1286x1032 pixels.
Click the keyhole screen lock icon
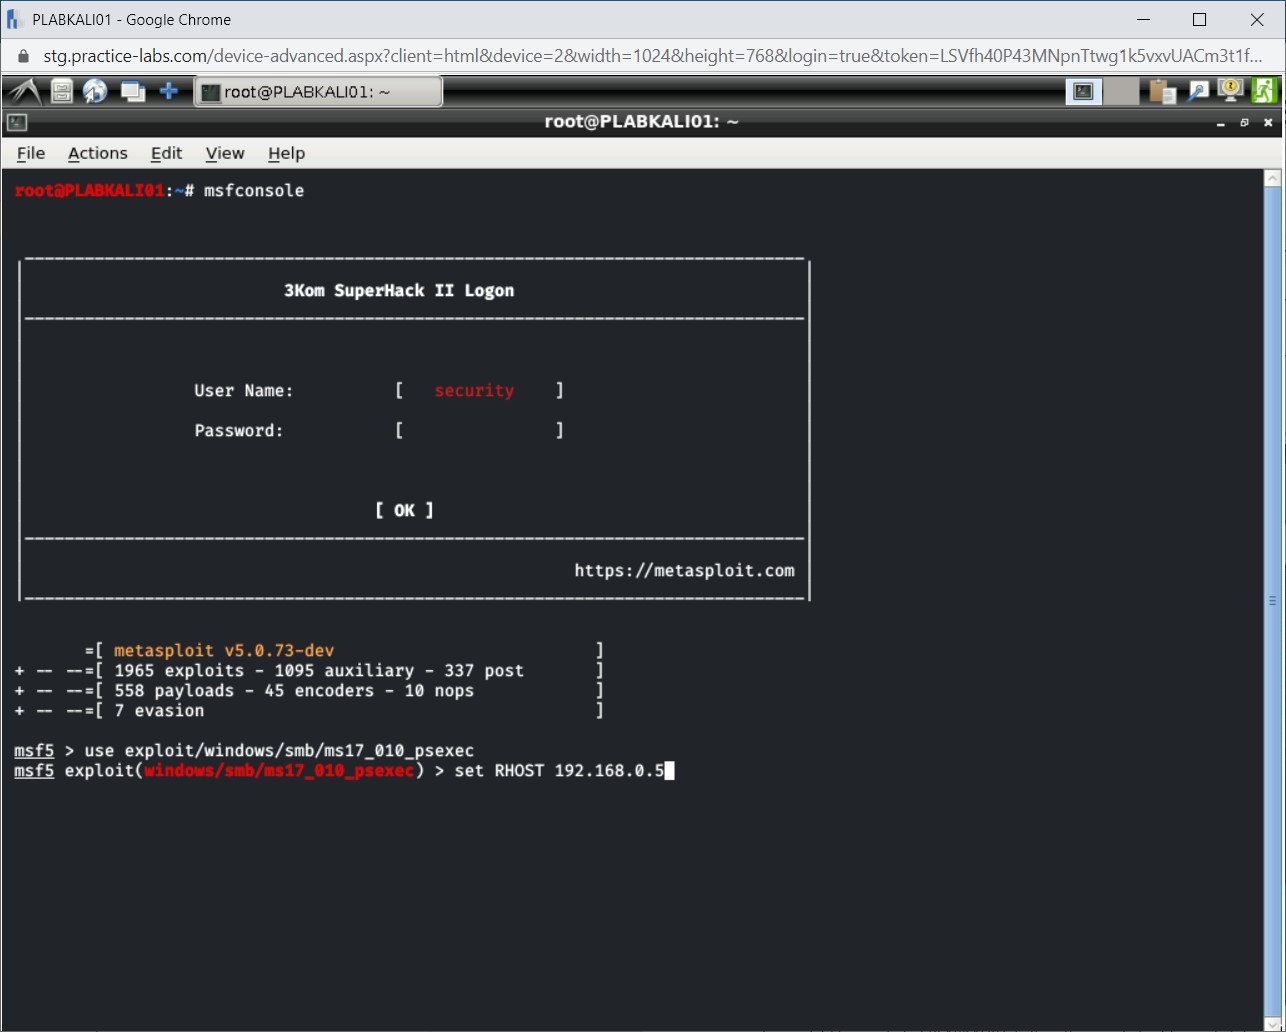coord(1229,91)
